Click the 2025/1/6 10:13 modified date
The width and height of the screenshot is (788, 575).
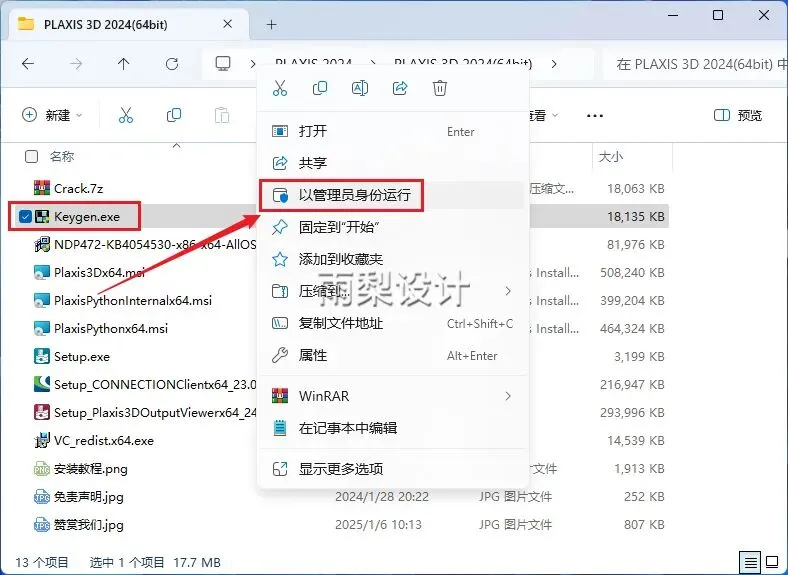click(378, 525)
